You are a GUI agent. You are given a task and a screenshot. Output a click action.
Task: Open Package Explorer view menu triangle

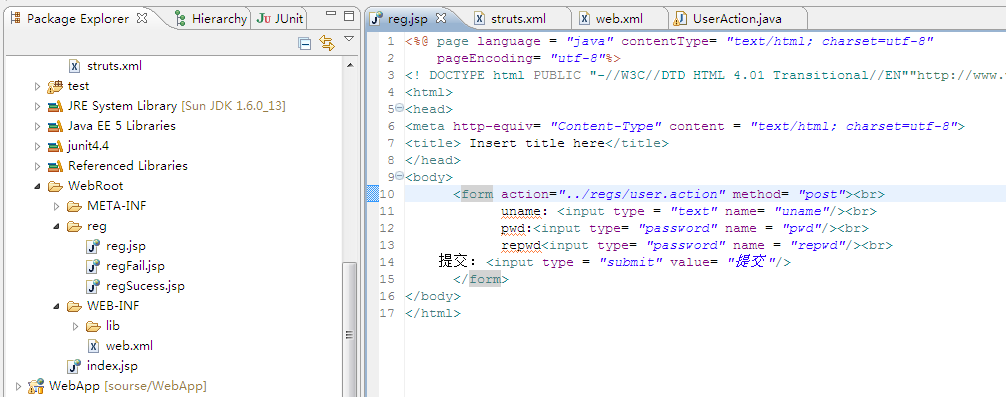[x=349, y=40]
